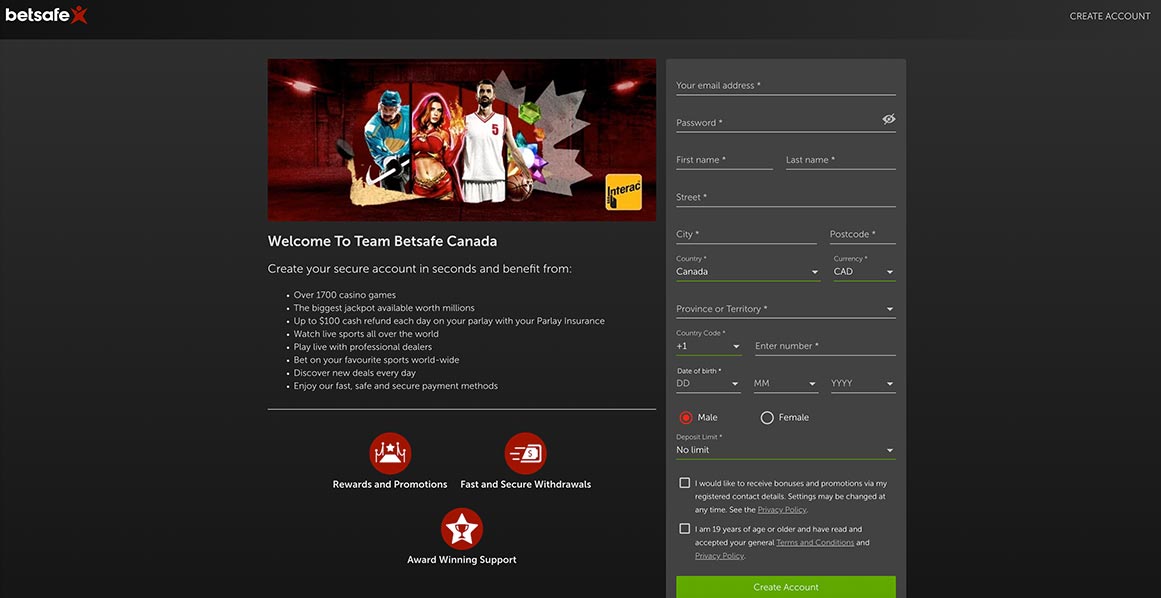Click the Rewards and Promotions icon

tap(389, 453)
